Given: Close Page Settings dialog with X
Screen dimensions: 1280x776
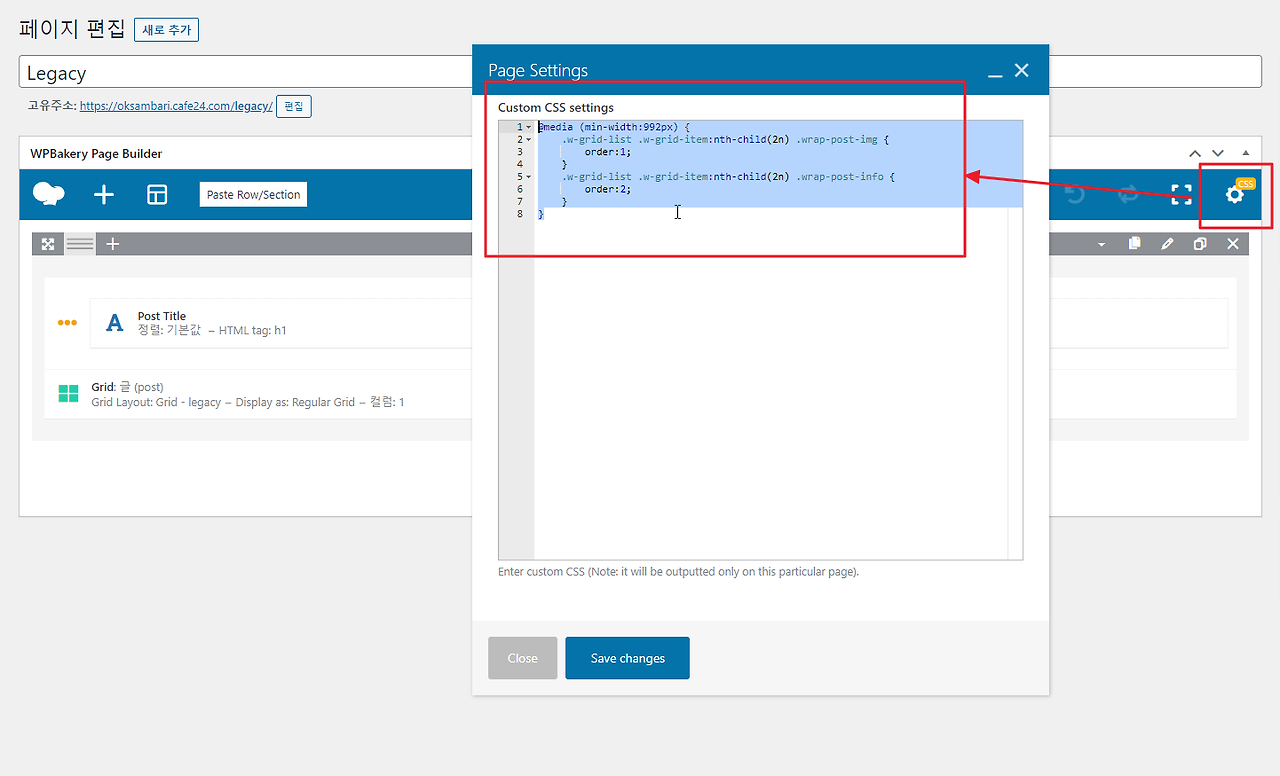Looking at the screenshot, I should pos(1021,70).
